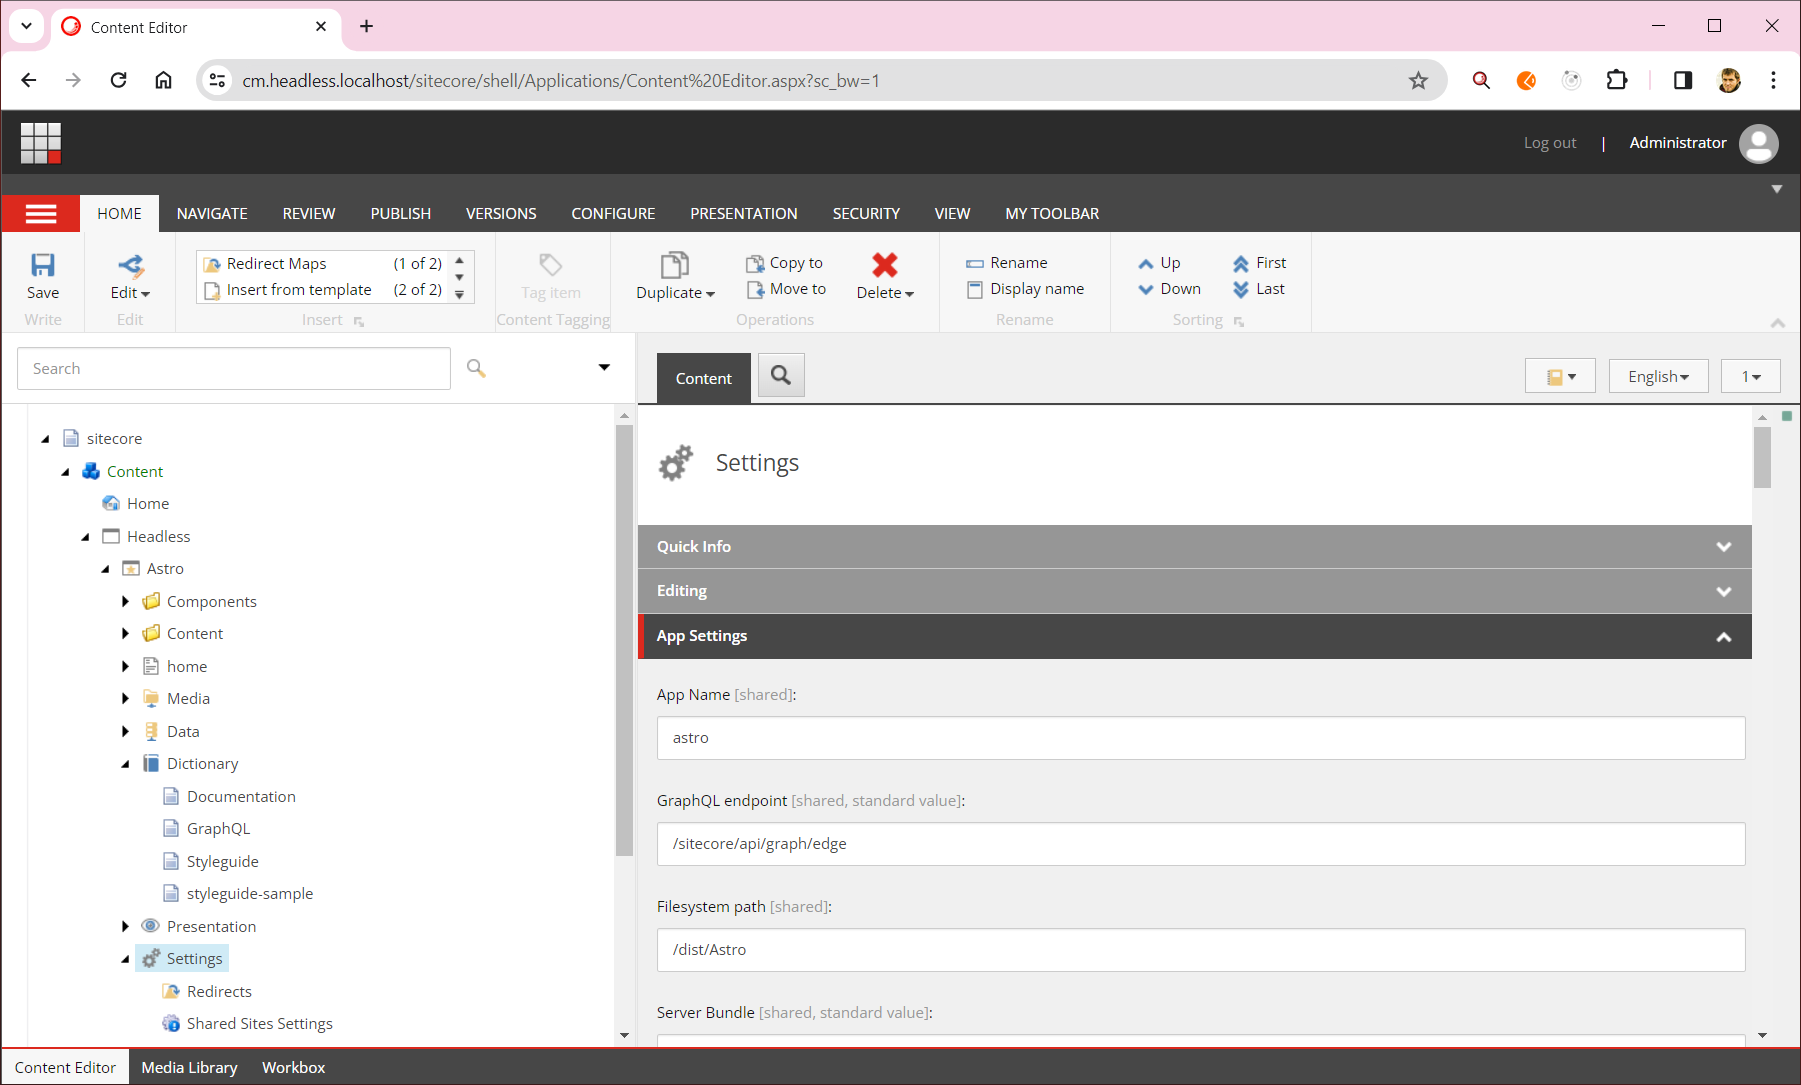The image size is (1801, 1085).
Task: Click the red hamburger menu button
Action: click(x=41, y=214)
